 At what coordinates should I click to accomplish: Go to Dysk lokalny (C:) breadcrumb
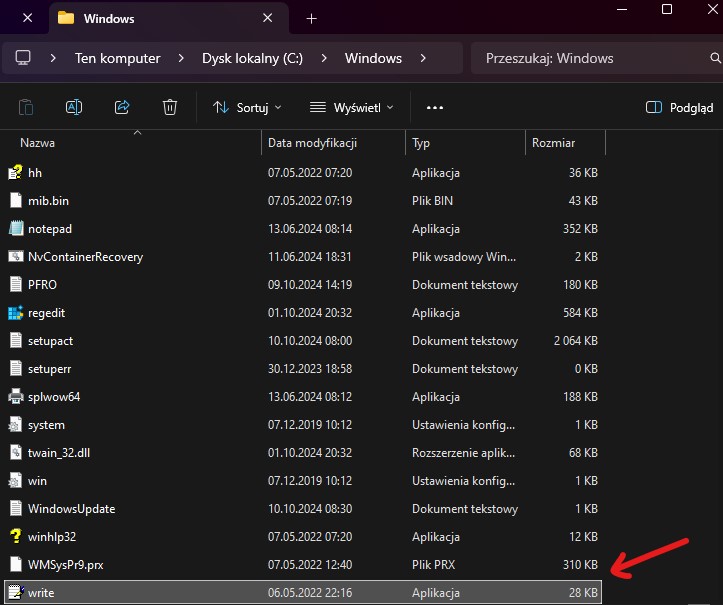[252, 58]
